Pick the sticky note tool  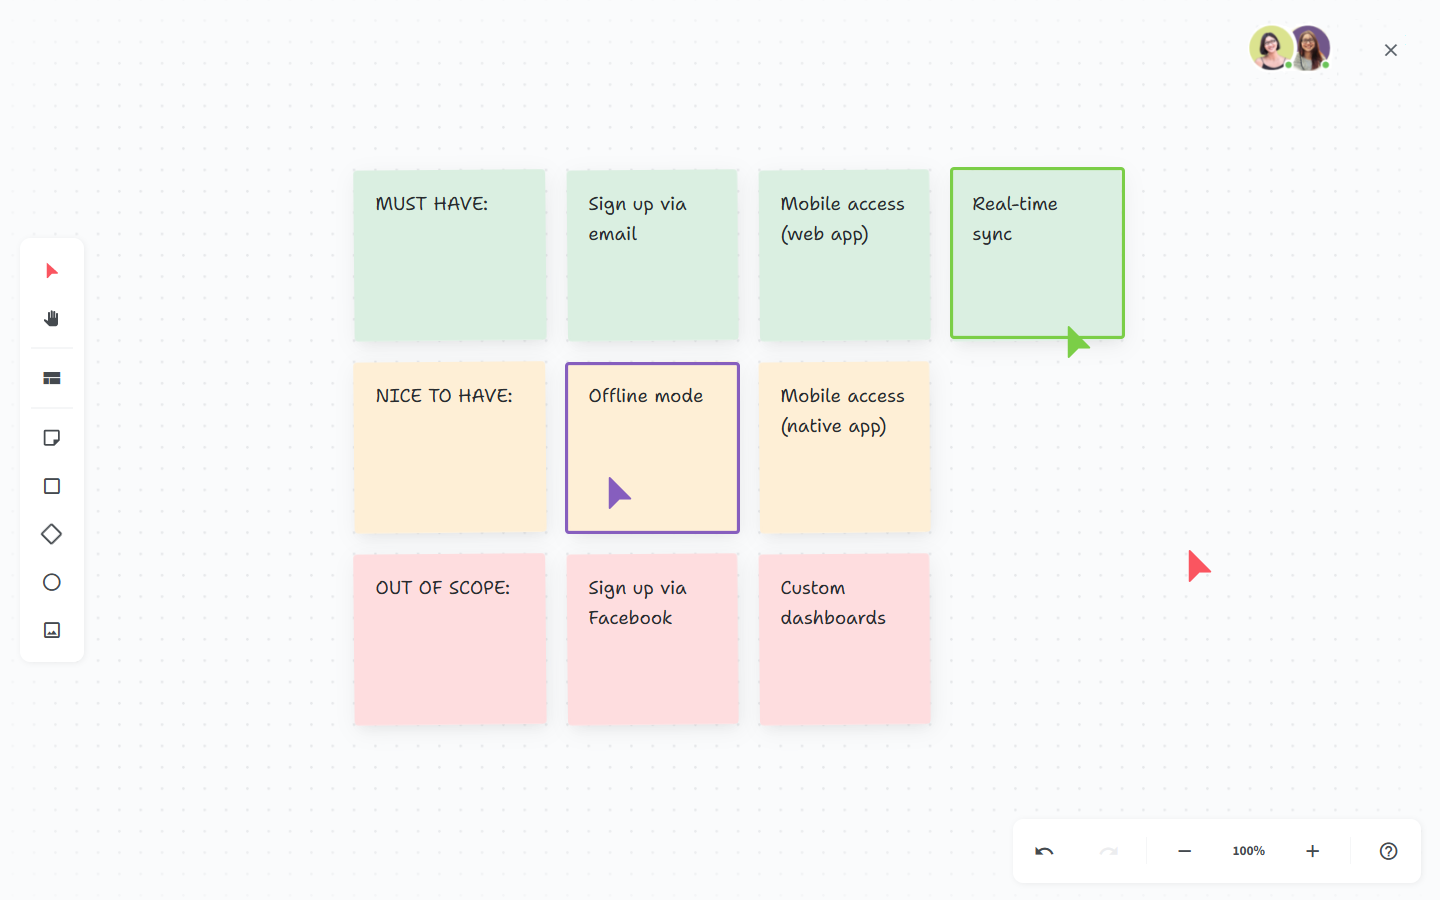point(51,437)
